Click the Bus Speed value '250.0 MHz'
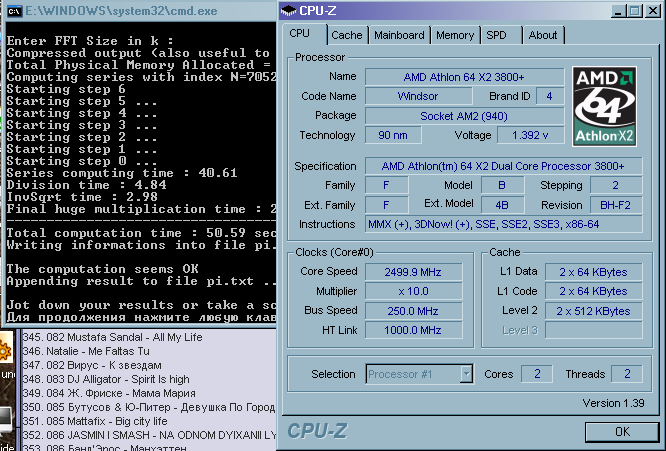The width and height of the screenshot is (666, 451). 413,311
